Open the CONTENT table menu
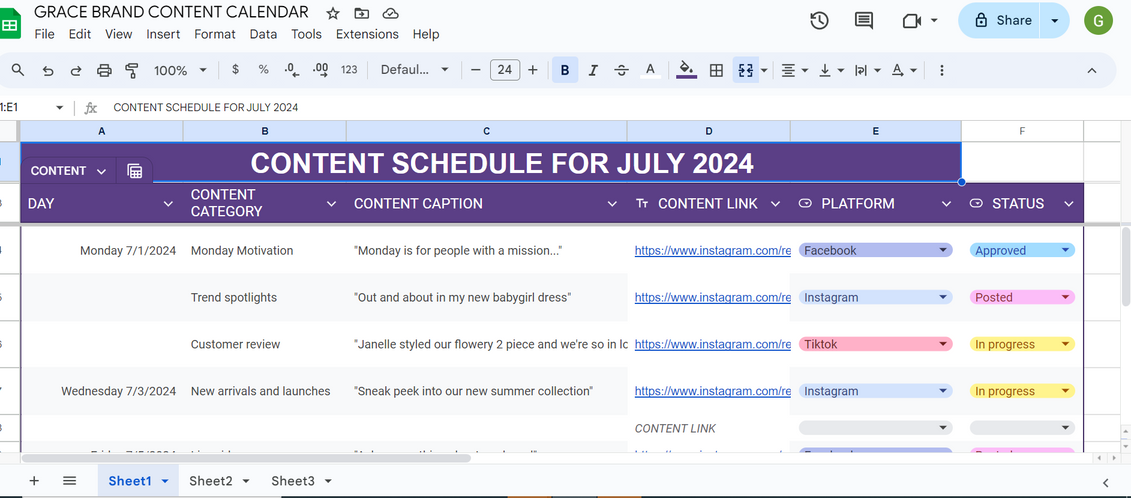 click(x=68, y=171)
